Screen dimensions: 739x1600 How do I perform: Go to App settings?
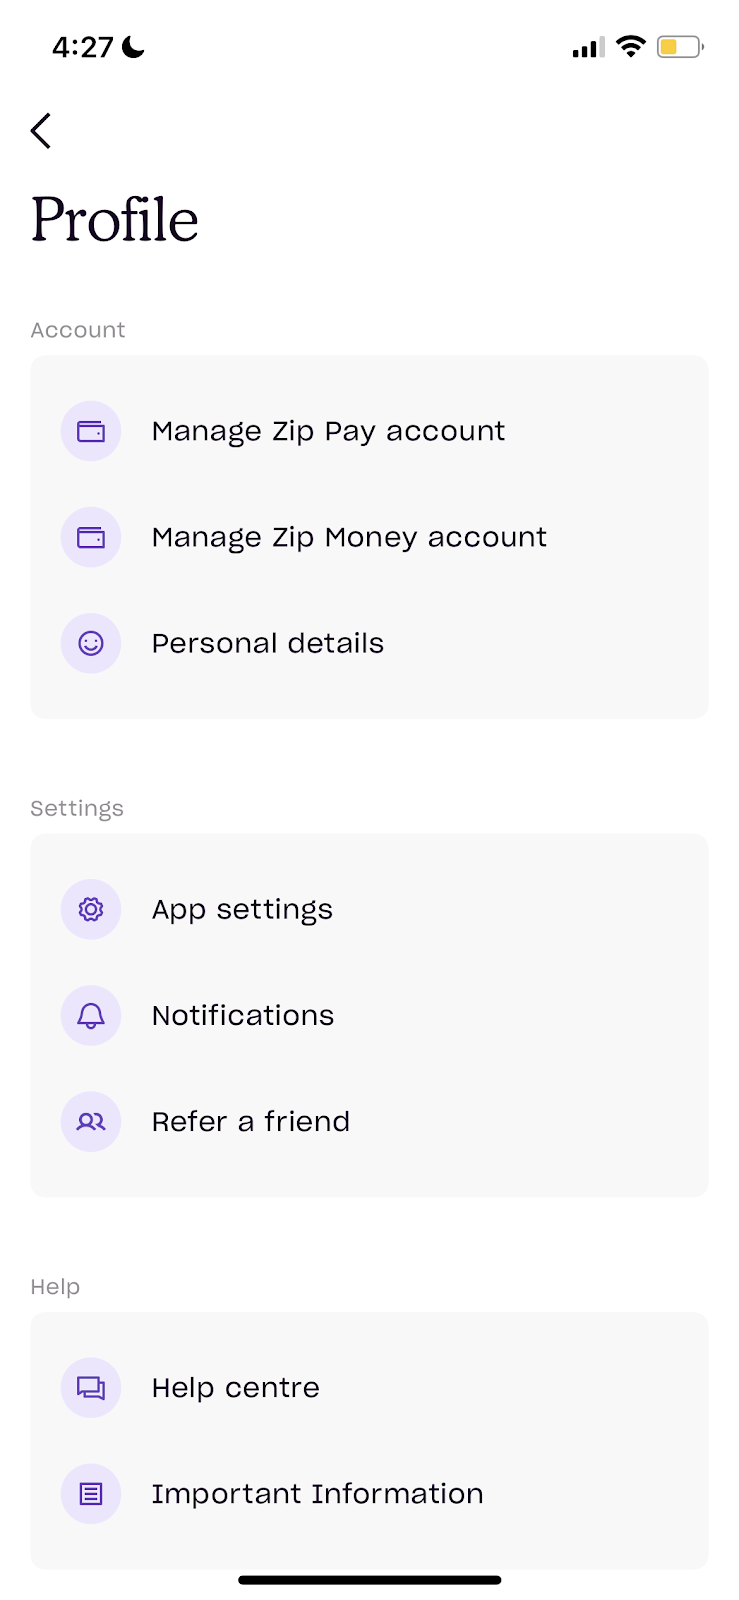[x=242, y=909]
